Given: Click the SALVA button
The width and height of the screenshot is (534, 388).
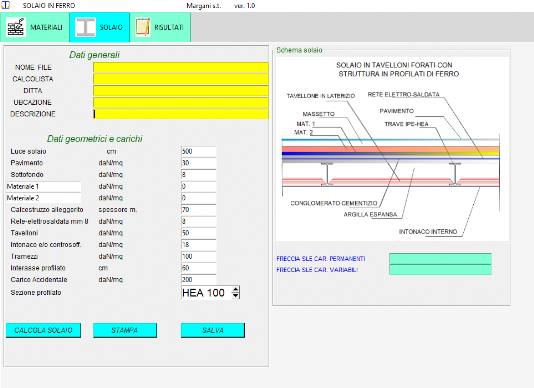Looking at the screenshot, I should (213, 330).
